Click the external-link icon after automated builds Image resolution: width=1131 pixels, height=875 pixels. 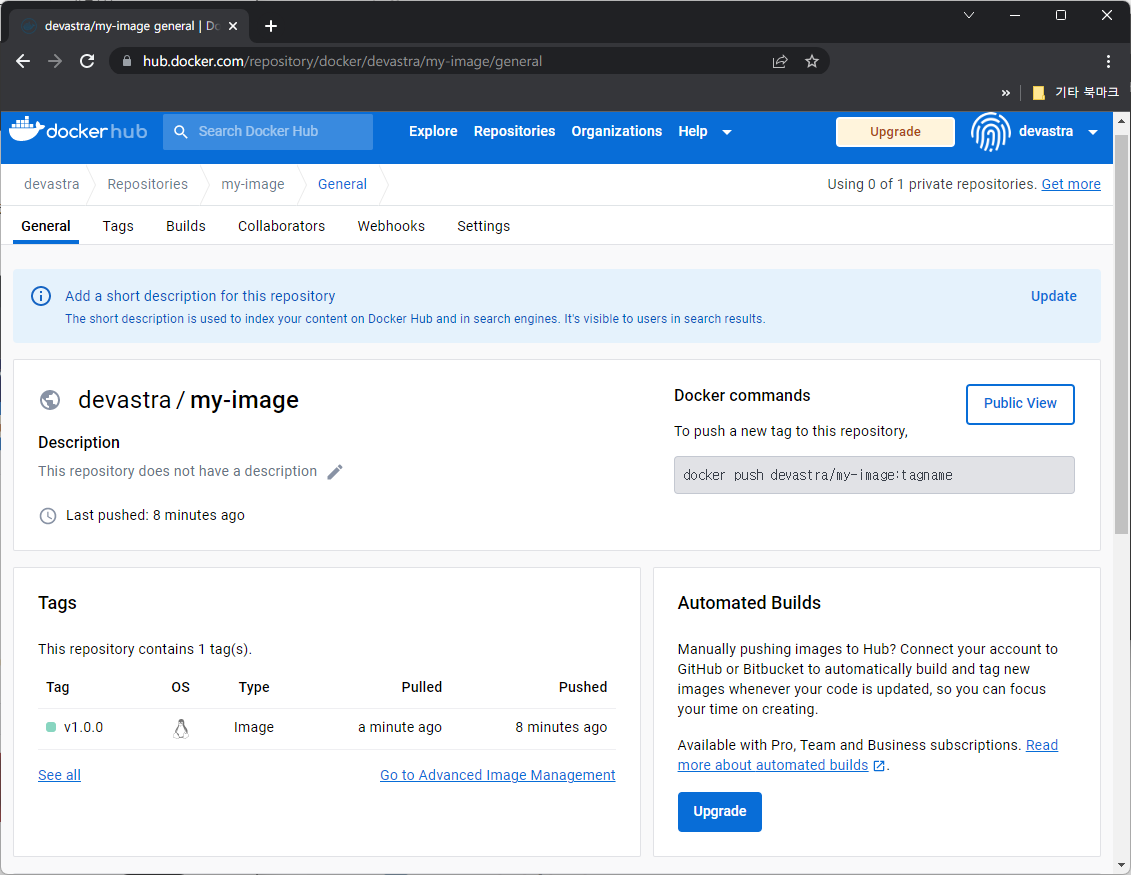[879, 766]
